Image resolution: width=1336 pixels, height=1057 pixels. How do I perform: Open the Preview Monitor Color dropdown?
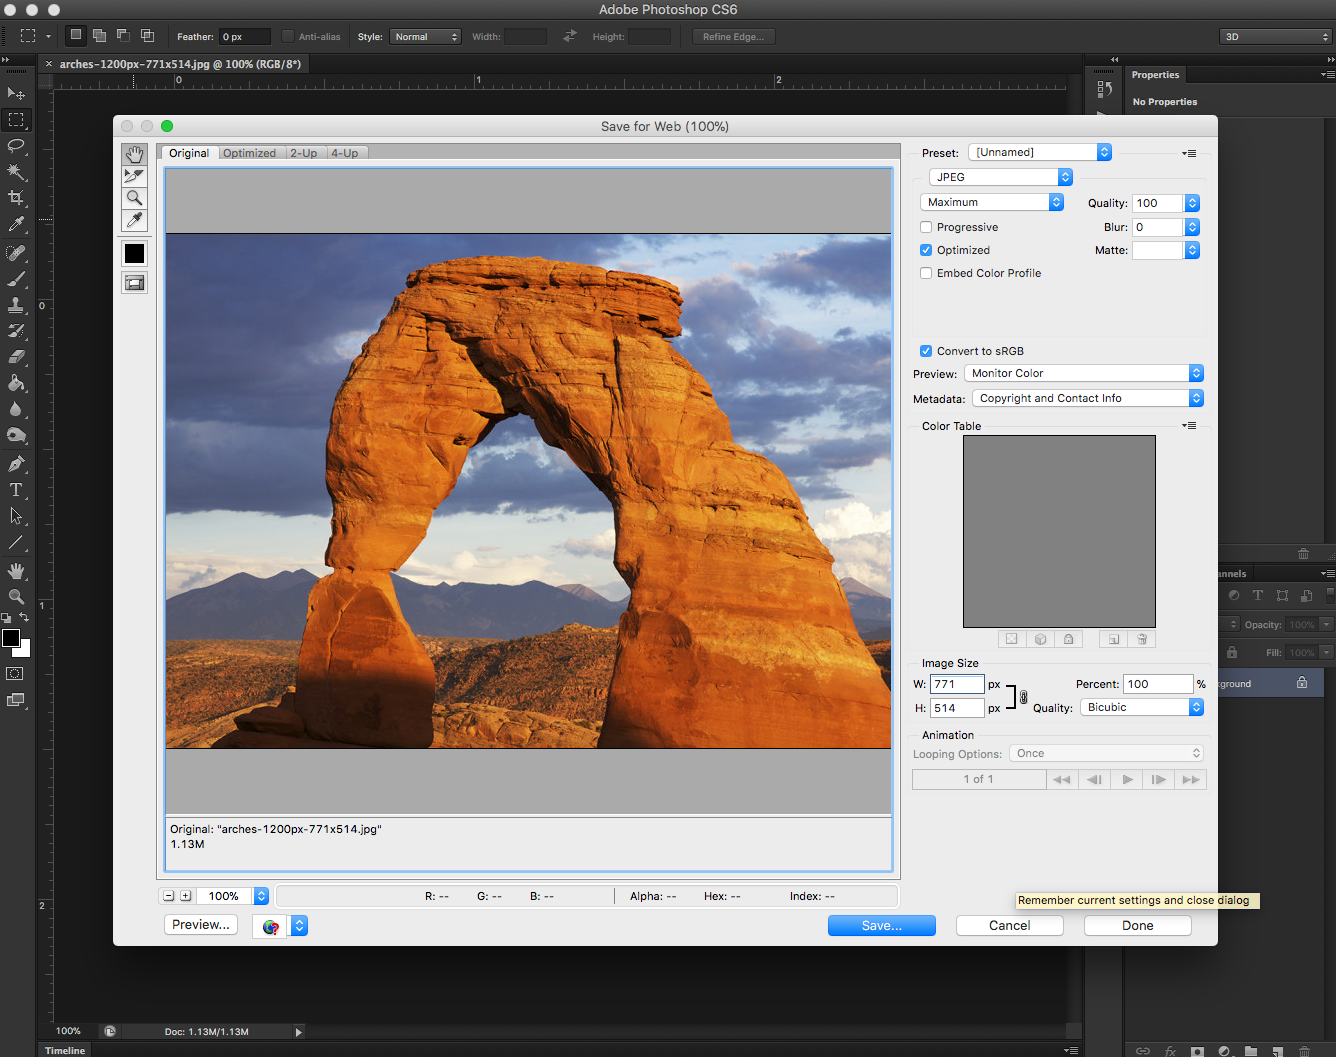pos(1084,373)
